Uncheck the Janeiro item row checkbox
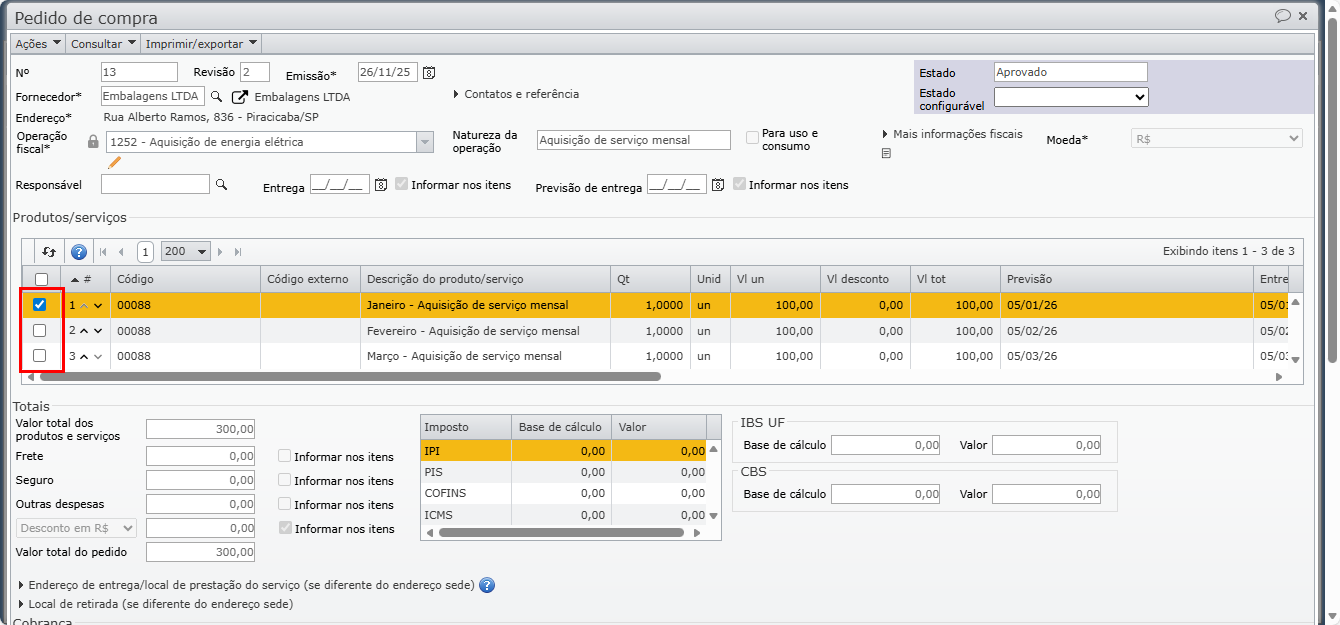The image size is (1340, 625). coord(40,305)
